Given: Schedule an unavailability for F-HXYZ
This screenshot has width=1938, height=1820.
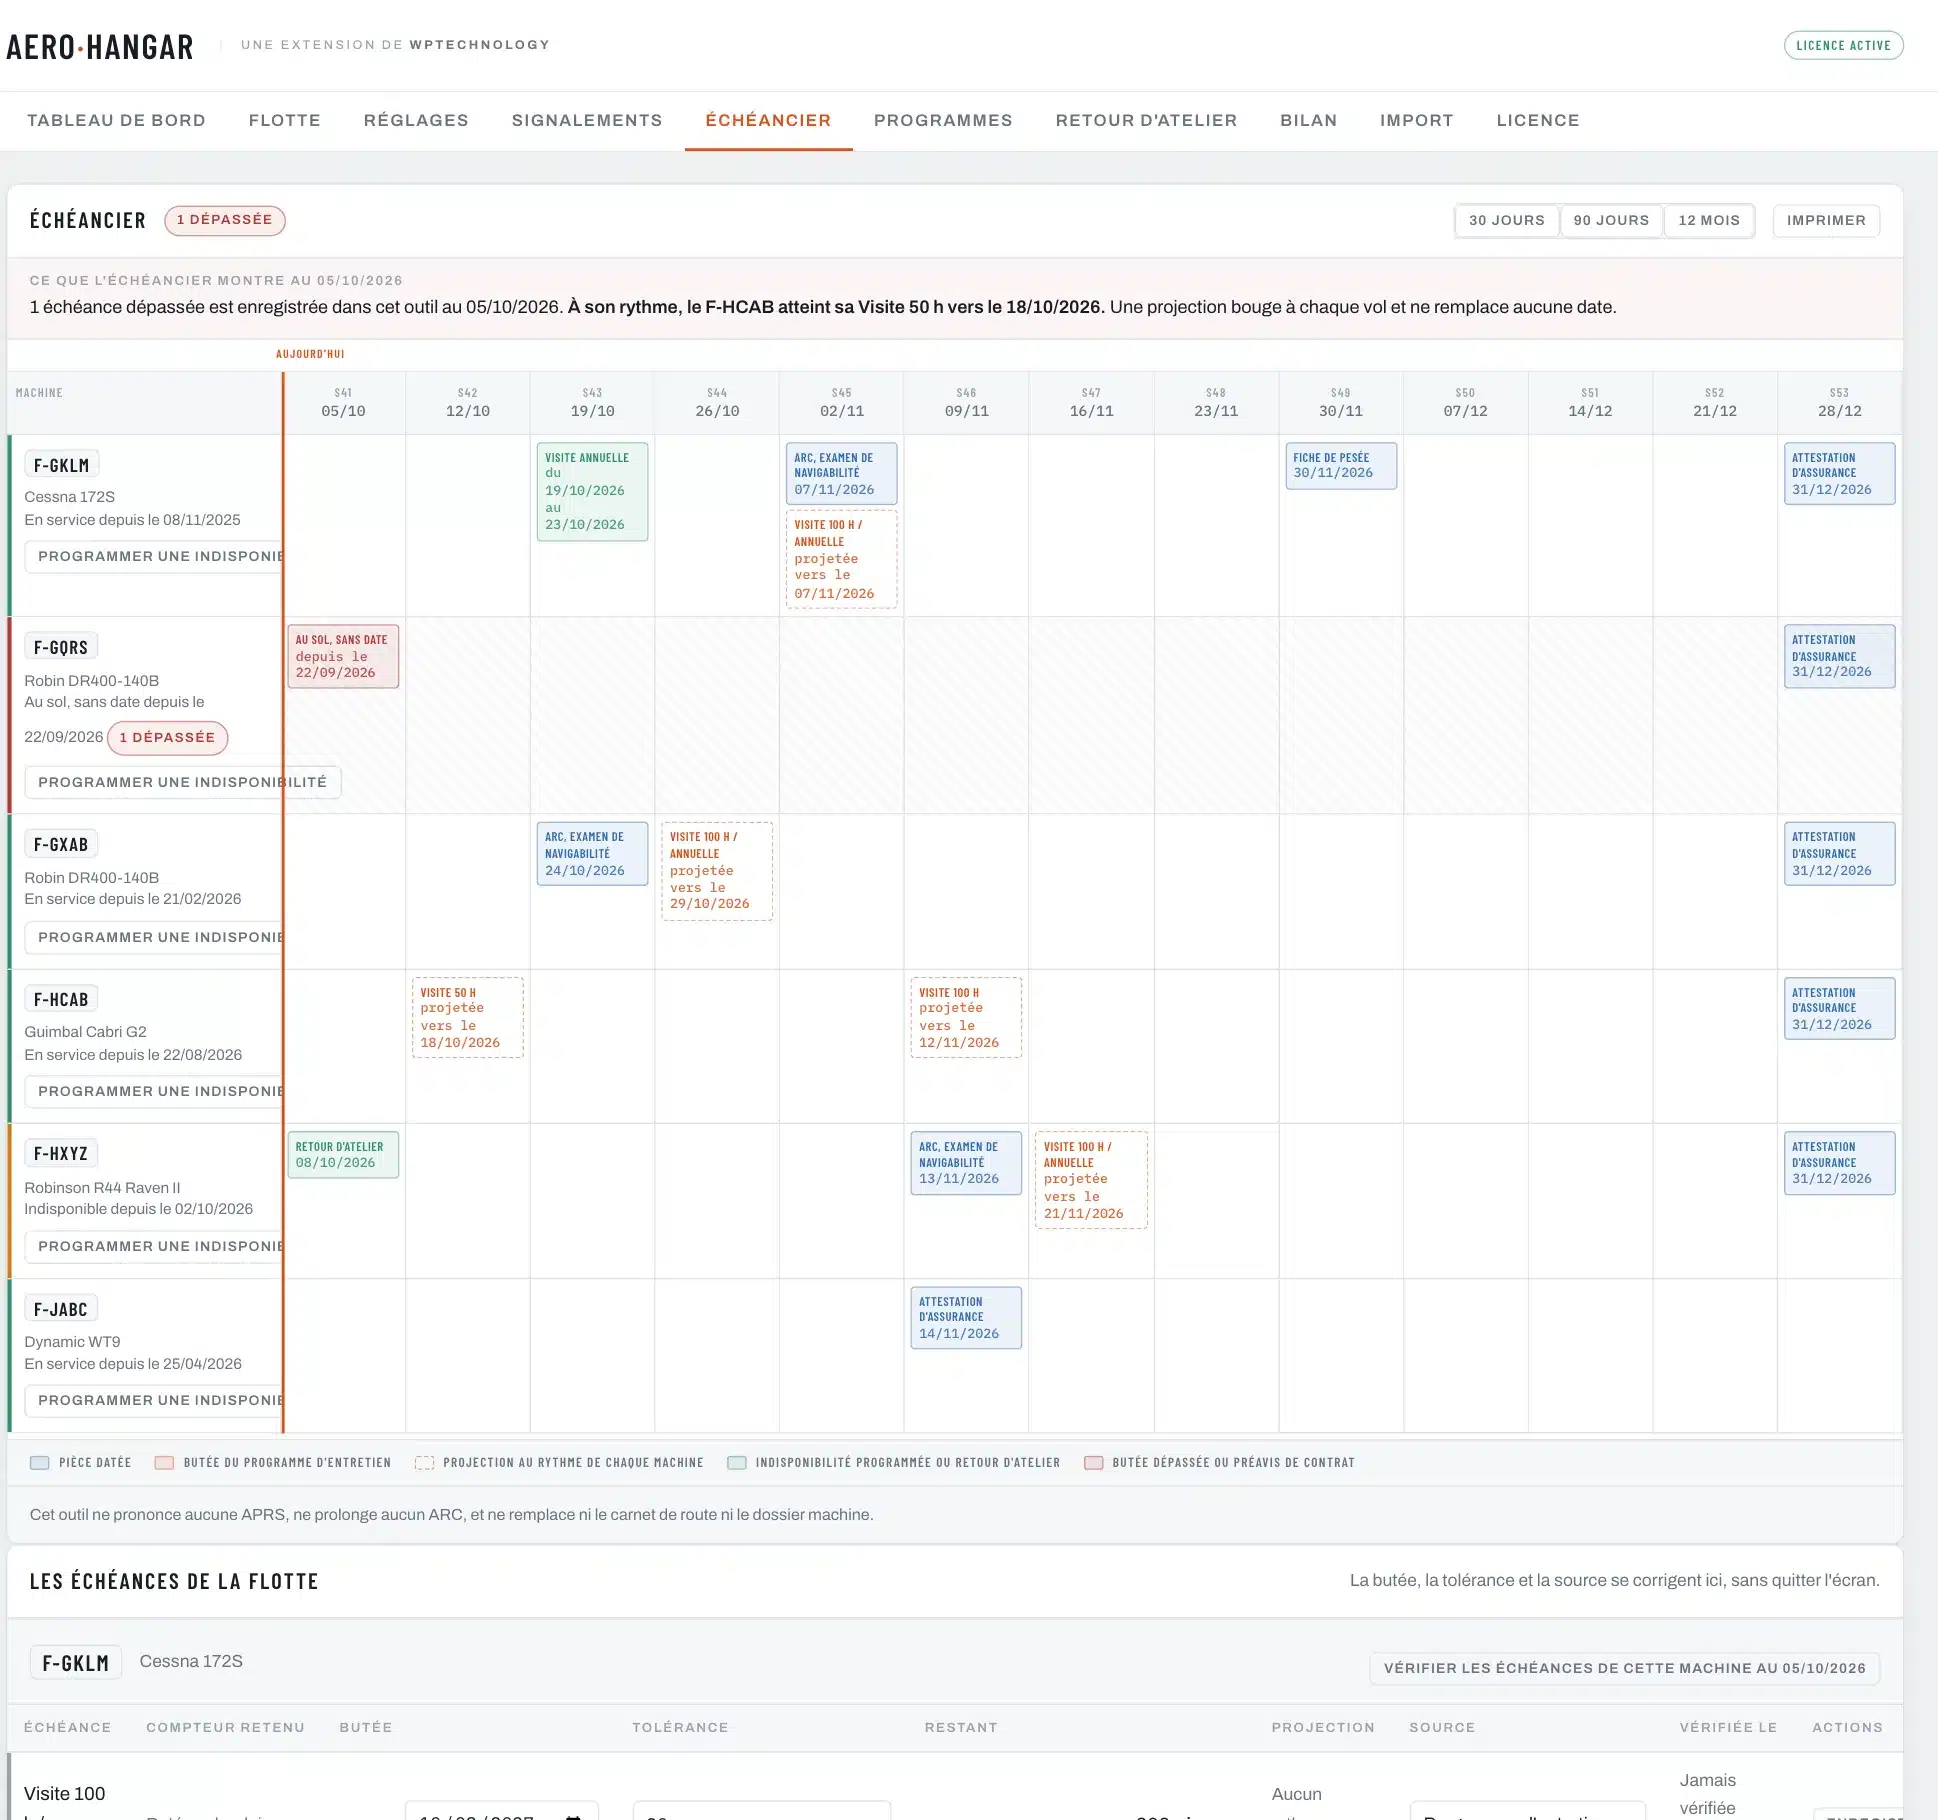Looking at the screenshot, I should [154, 1246].
